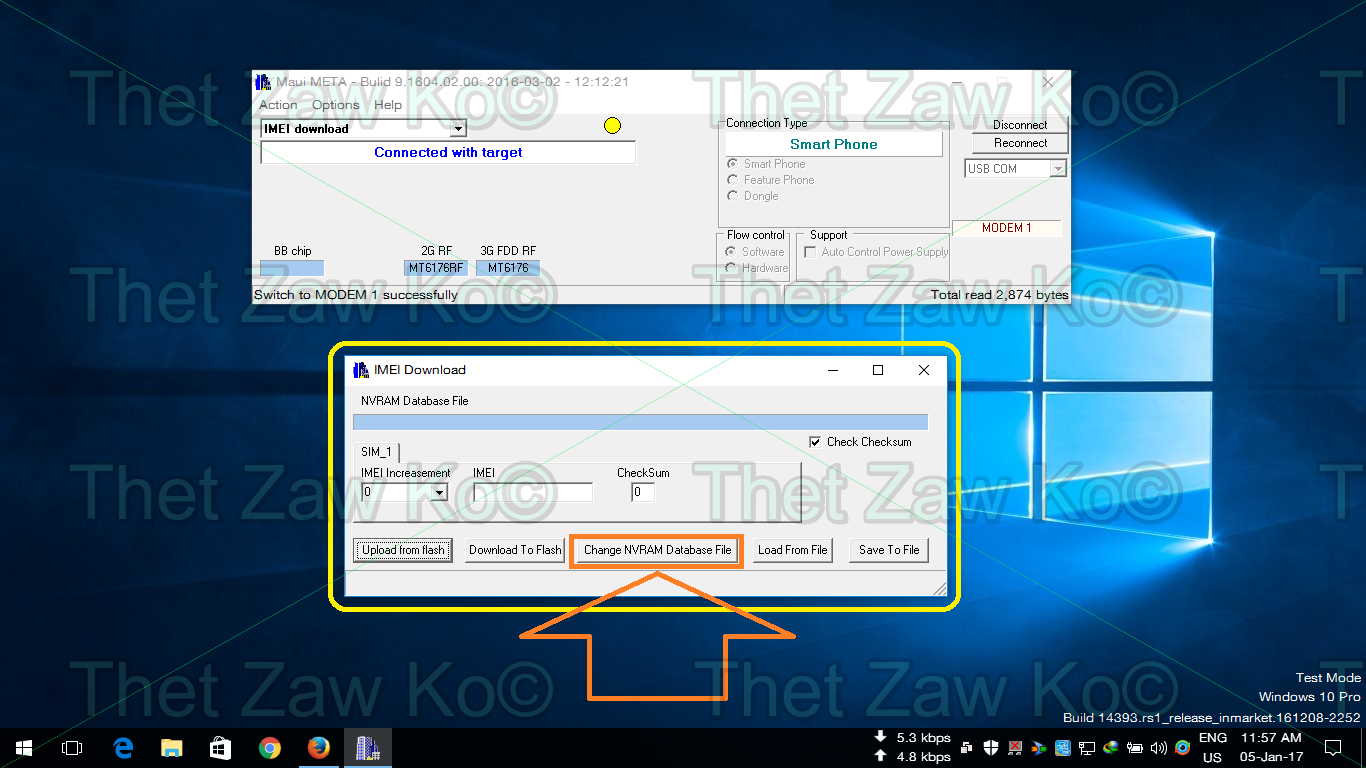The image size is (1366, 768).
Task: Select the SIM_1 tab
Action: click(377, 452)
